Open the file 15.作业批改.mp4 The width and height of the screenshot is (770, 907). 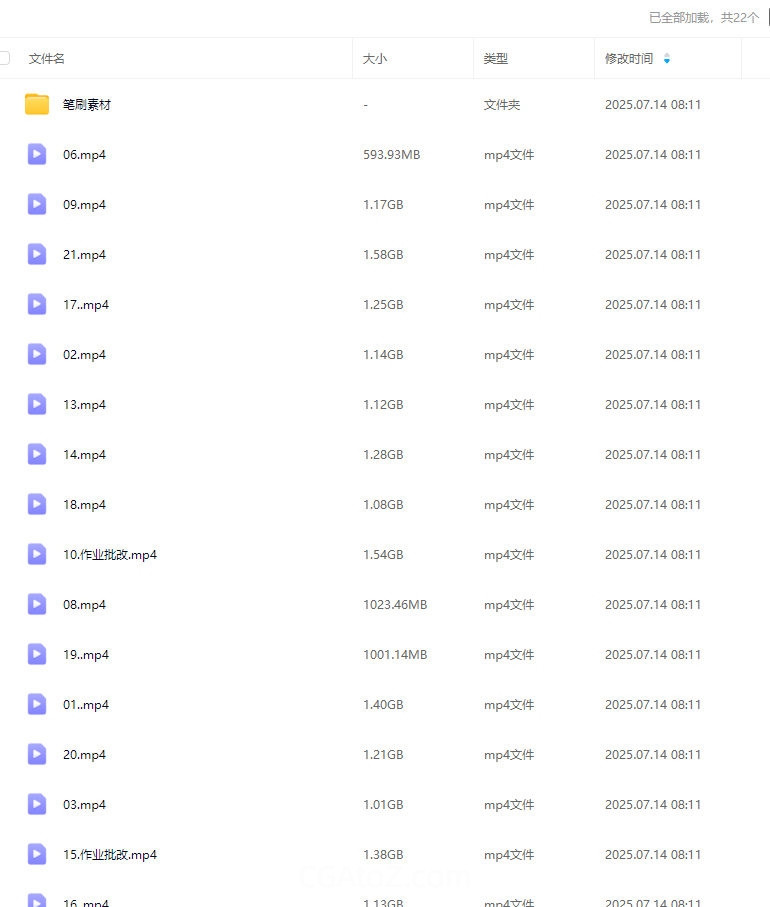(110, 855)
